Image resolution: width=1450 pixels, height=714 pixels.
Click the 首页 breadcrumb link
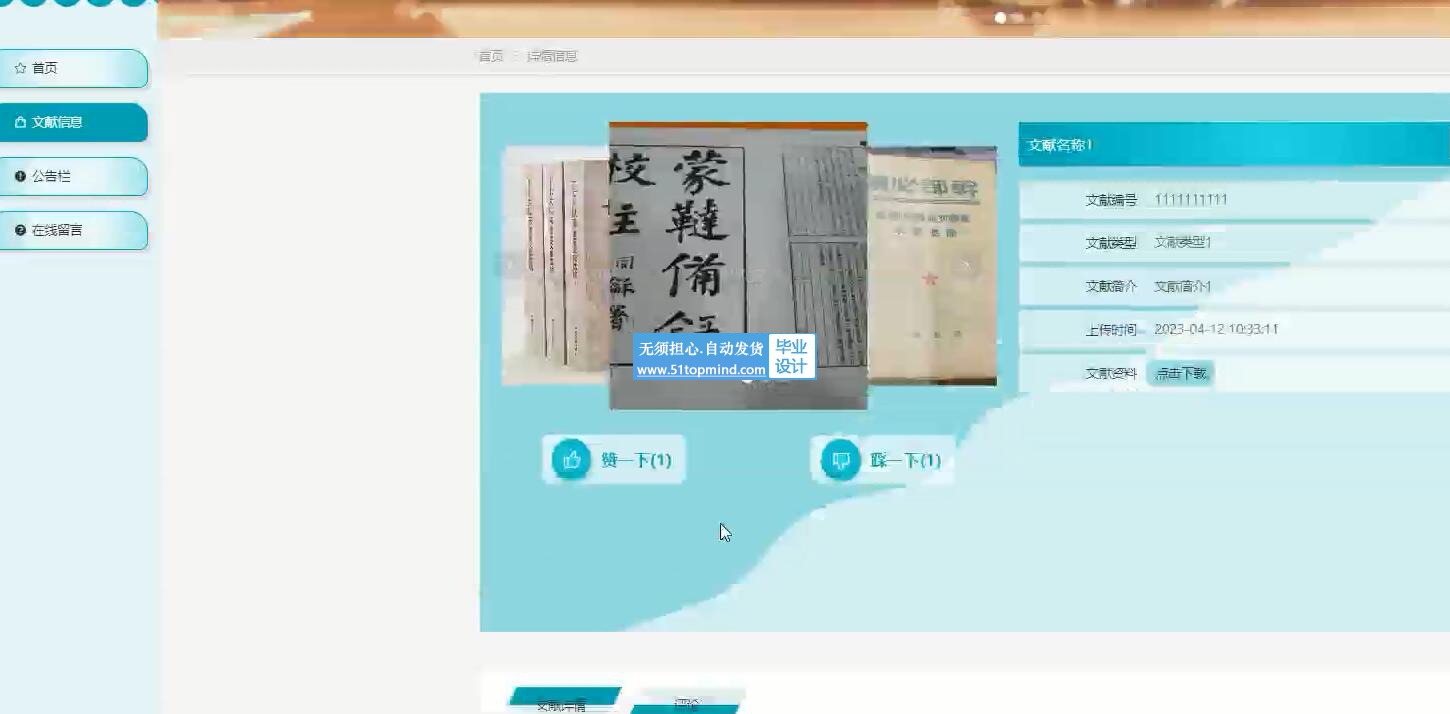[491, 56]
